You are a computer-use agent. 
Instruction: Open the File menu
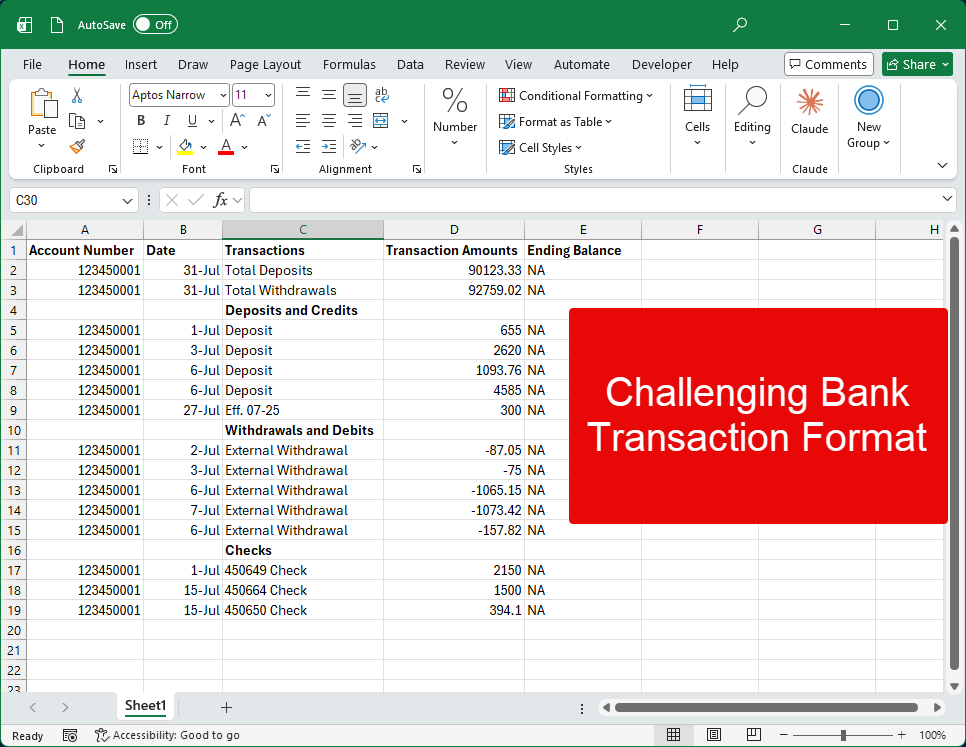(32, 65)
